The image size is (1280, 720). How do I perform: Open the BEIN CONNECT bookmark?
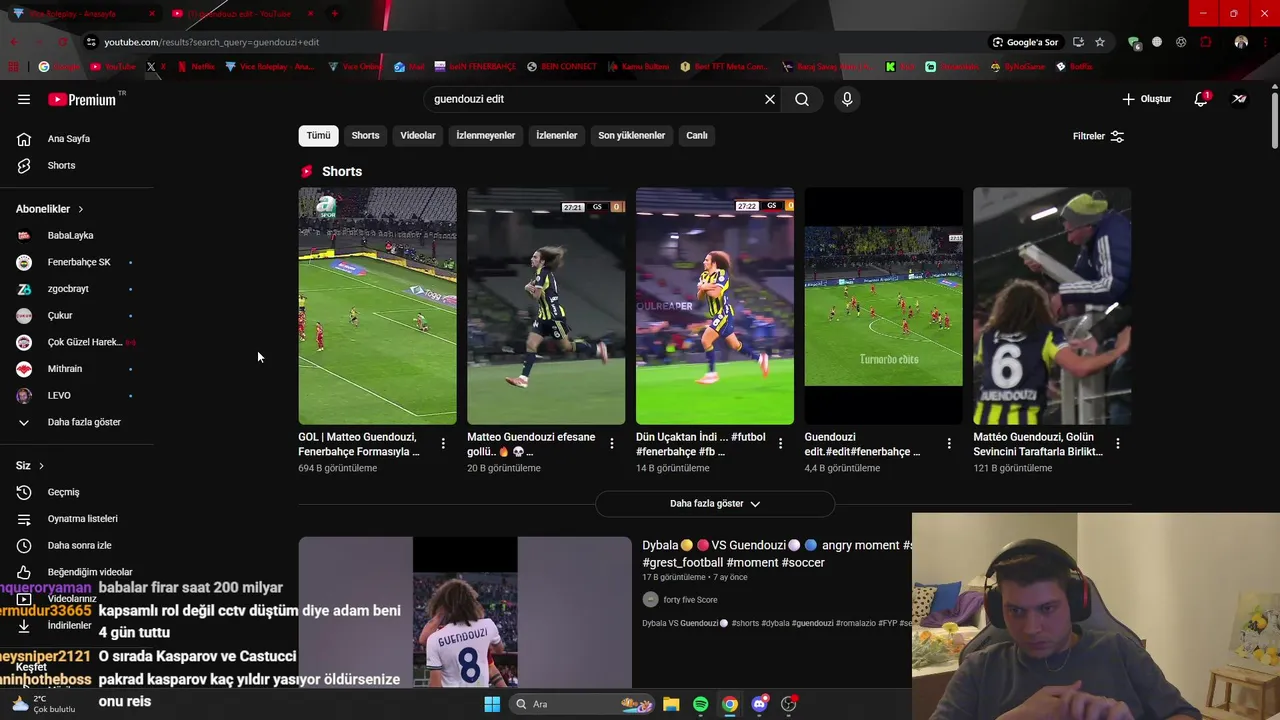pos(561,67)
